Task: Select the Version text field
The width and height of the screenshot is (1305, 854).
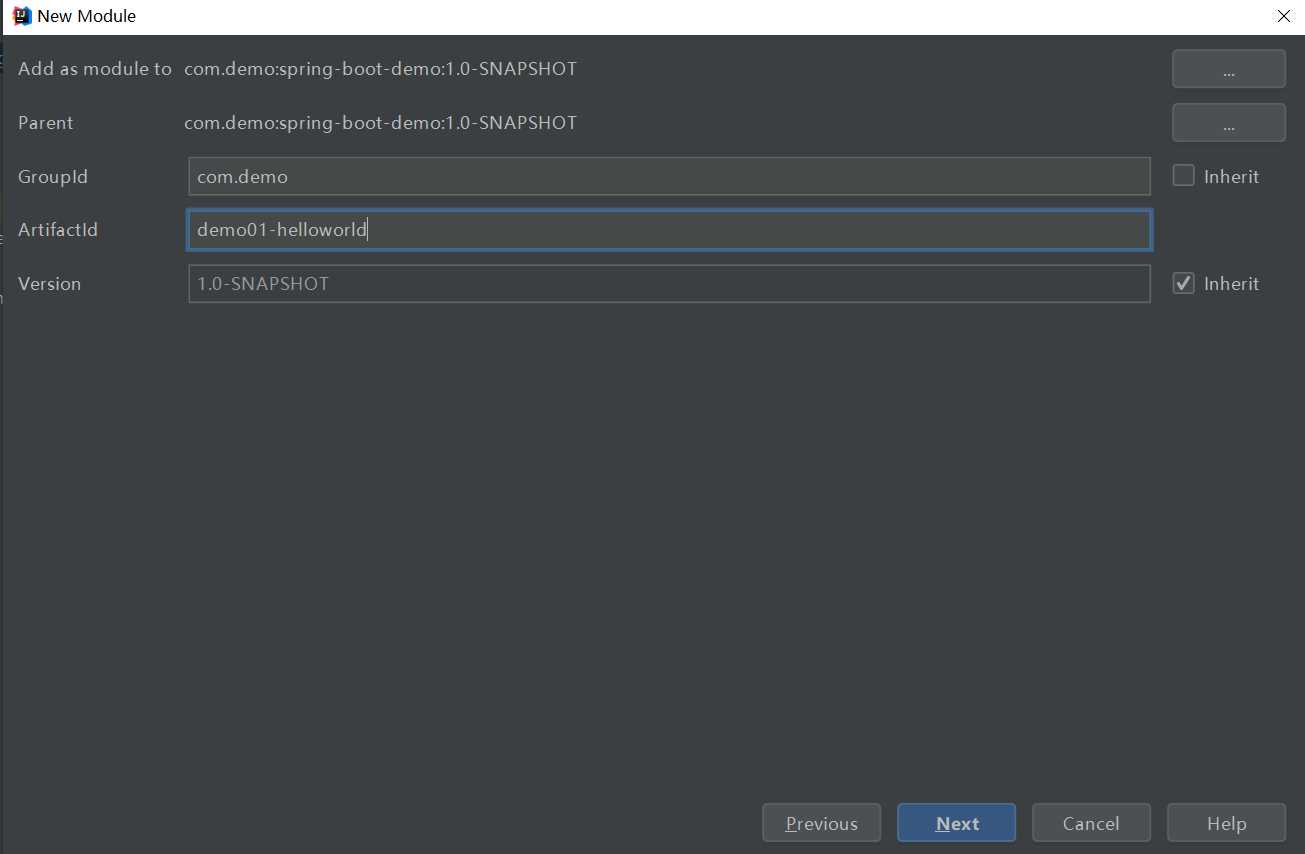Action: tap(668, 284)
